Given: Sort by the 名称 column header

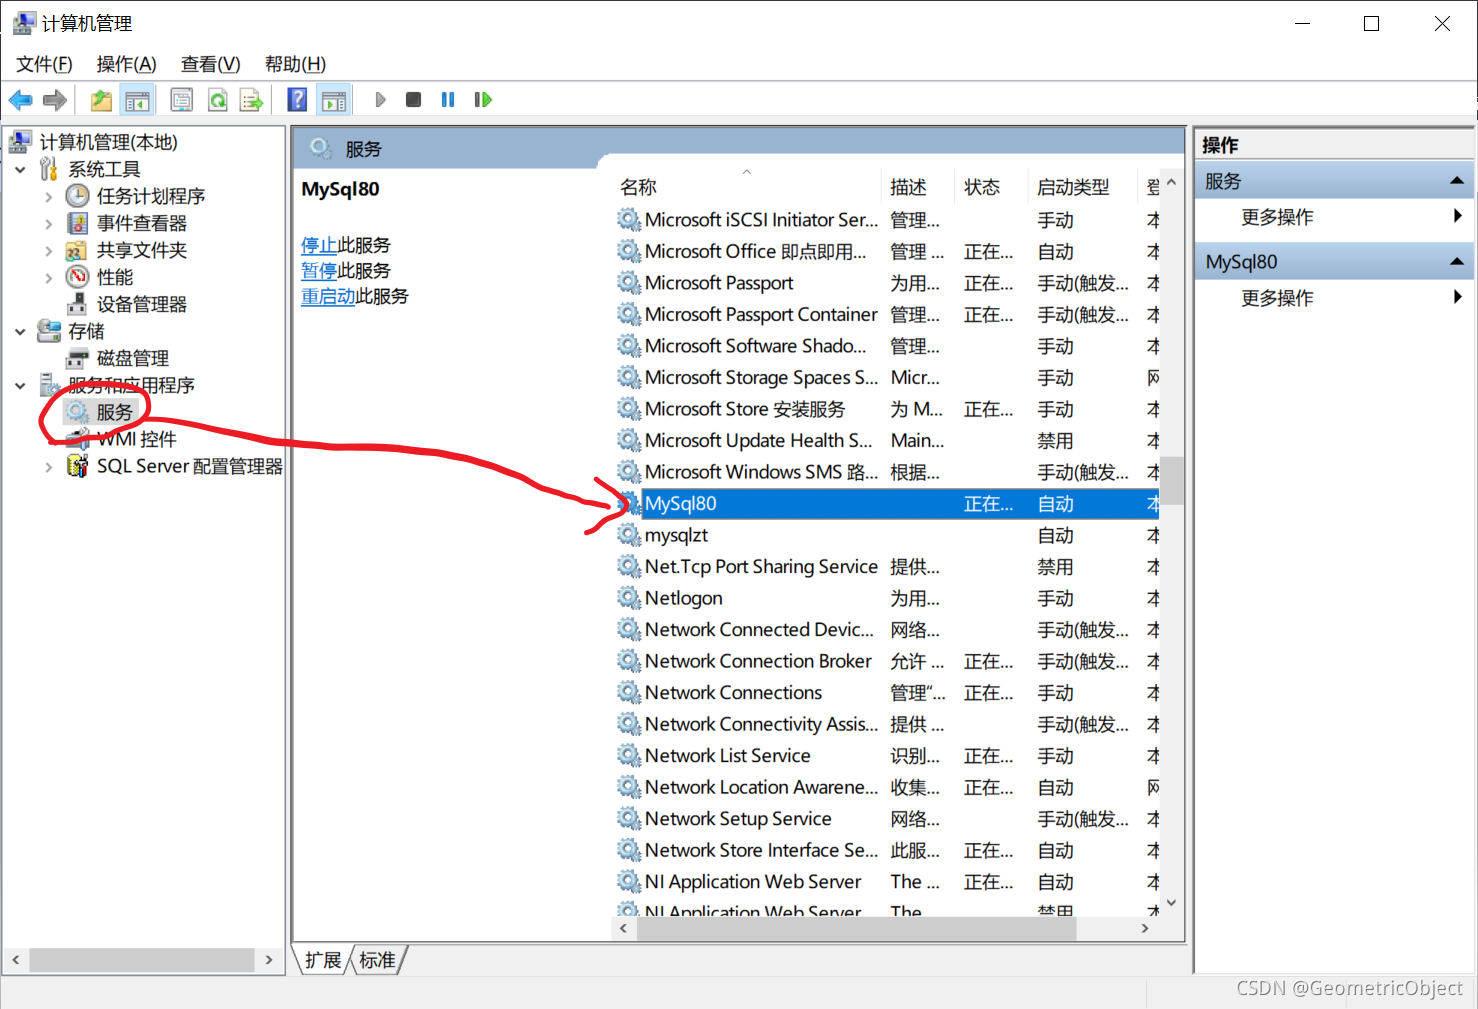Looking at the screenshot, I should click(748, 187).
